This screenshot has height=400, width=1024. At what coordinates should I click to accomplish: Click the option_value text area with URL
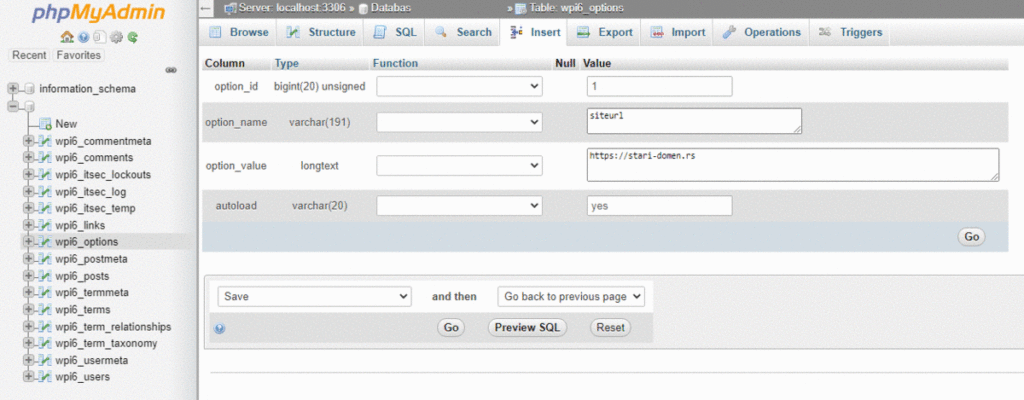(x=793, y=165)
